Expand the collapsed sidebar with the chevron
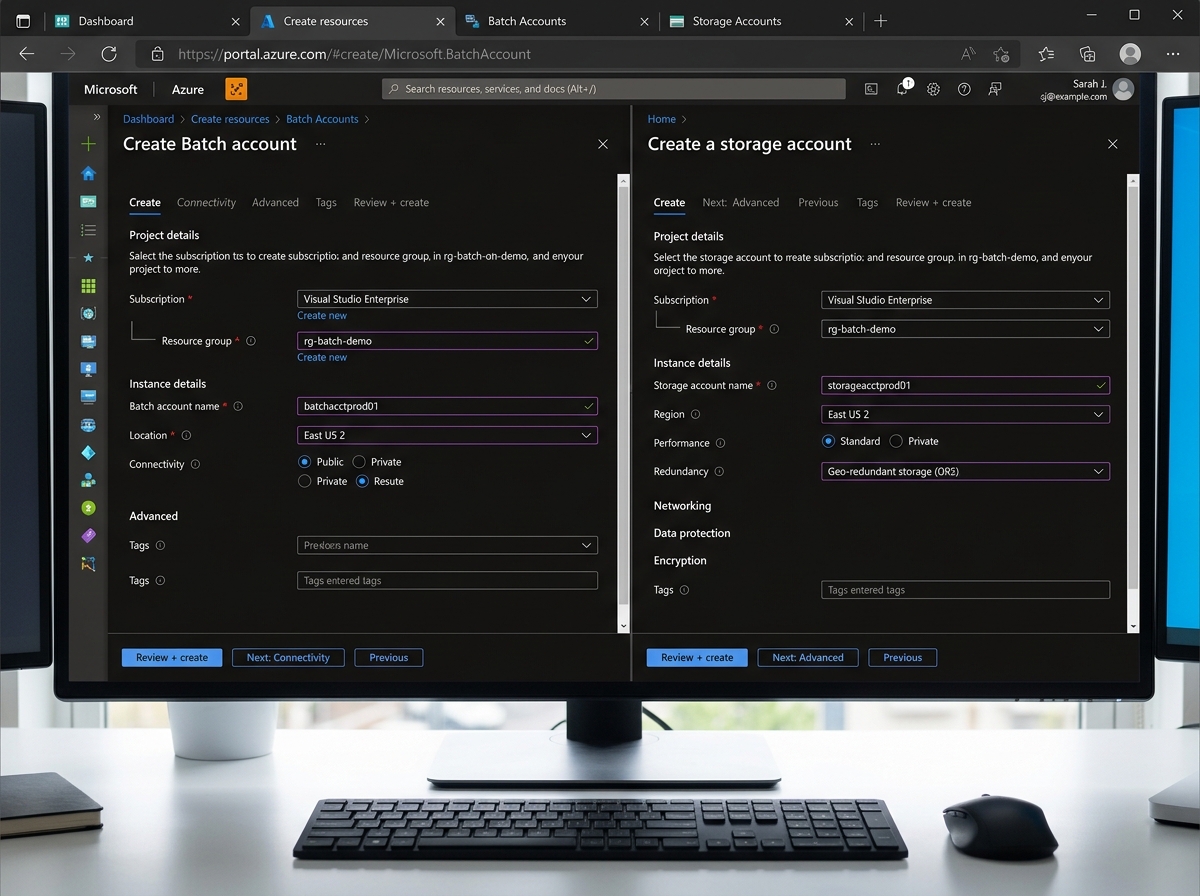The width and height of the screenshot is (1200, 896). point(96,115)
